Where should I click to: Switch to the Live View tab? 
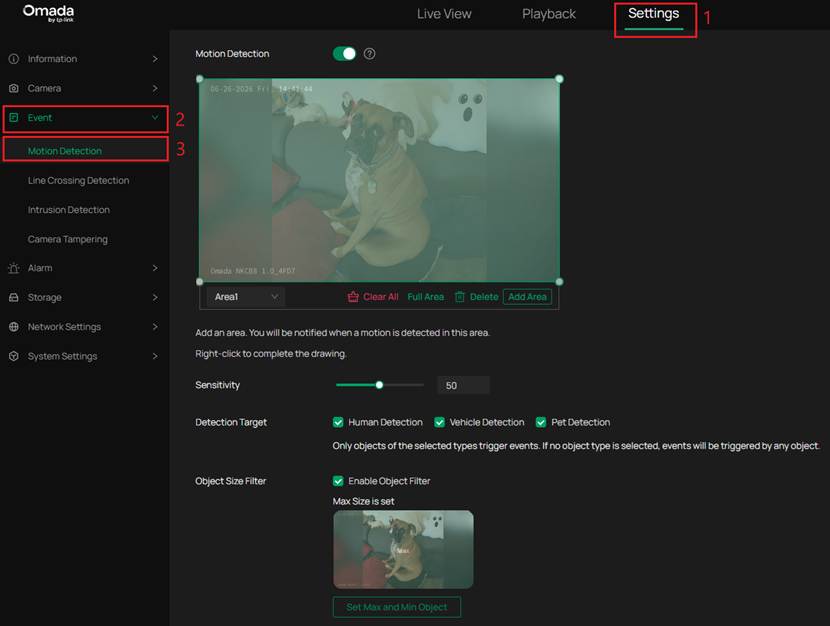[x=444, y=14]
